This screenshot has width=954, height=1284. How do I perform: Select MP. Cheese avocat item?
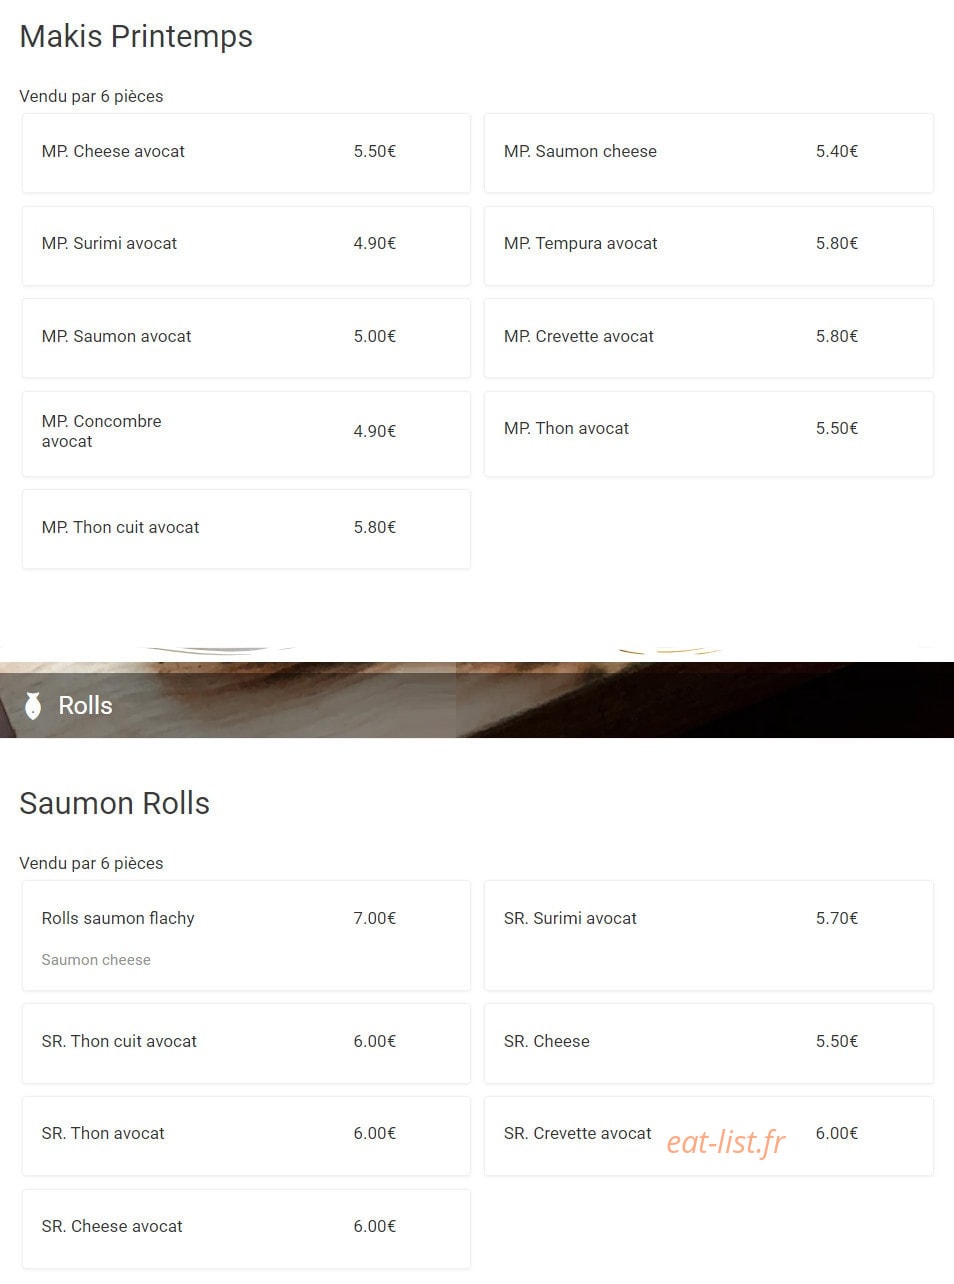tap(246, 153)
